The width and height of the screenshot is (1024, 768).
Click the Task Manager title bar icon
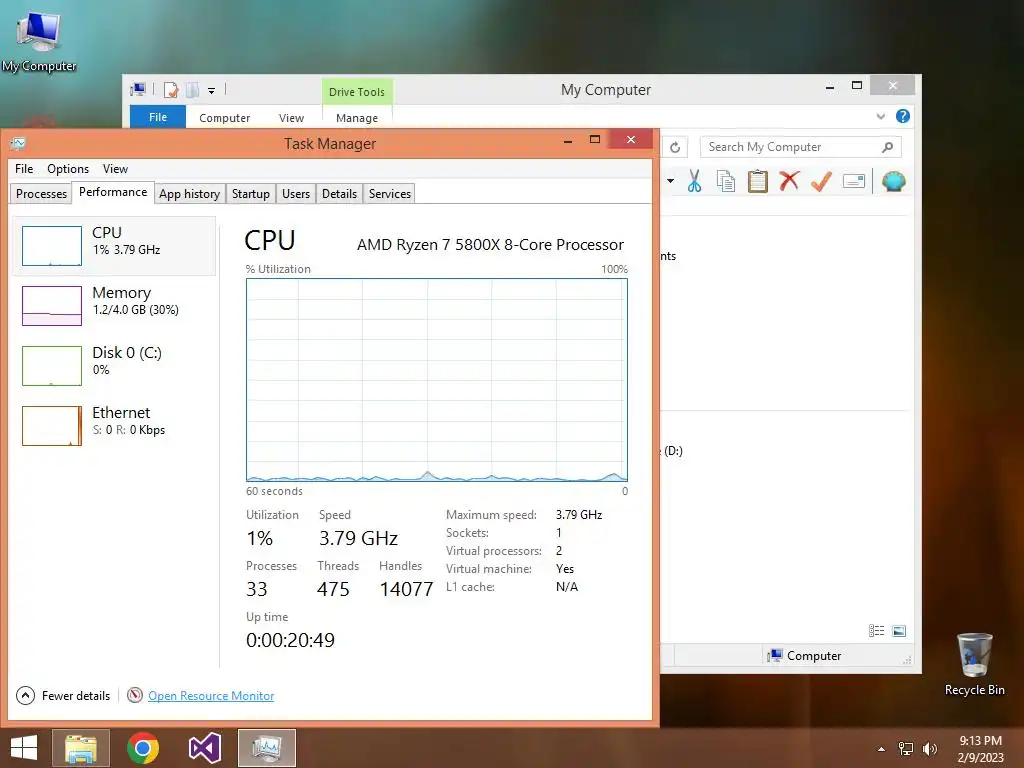pyautogui.click(x=18, y=143)
